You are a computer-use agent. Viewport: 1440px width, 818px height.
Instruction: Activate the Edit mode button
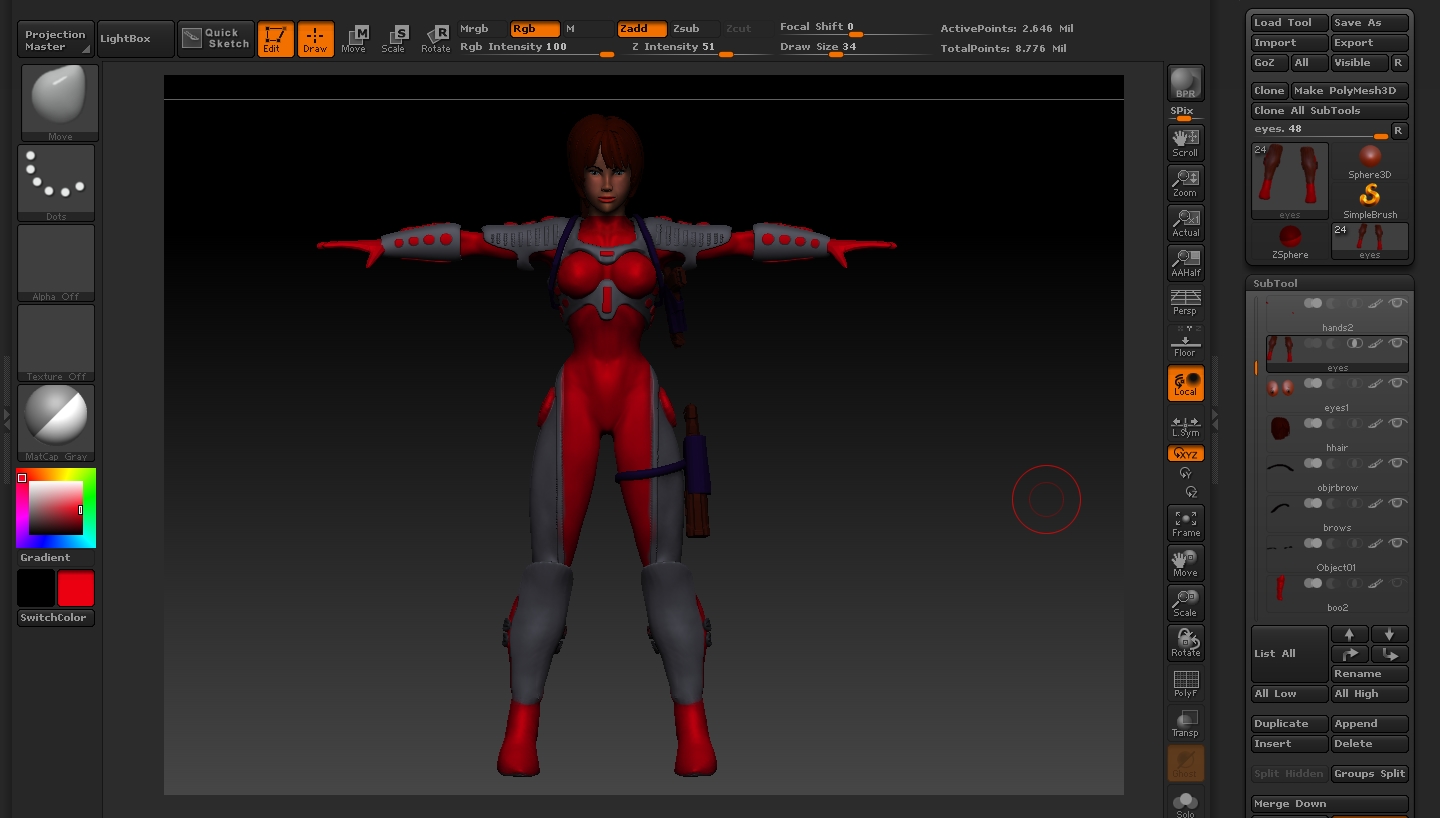tap(275, 39)
